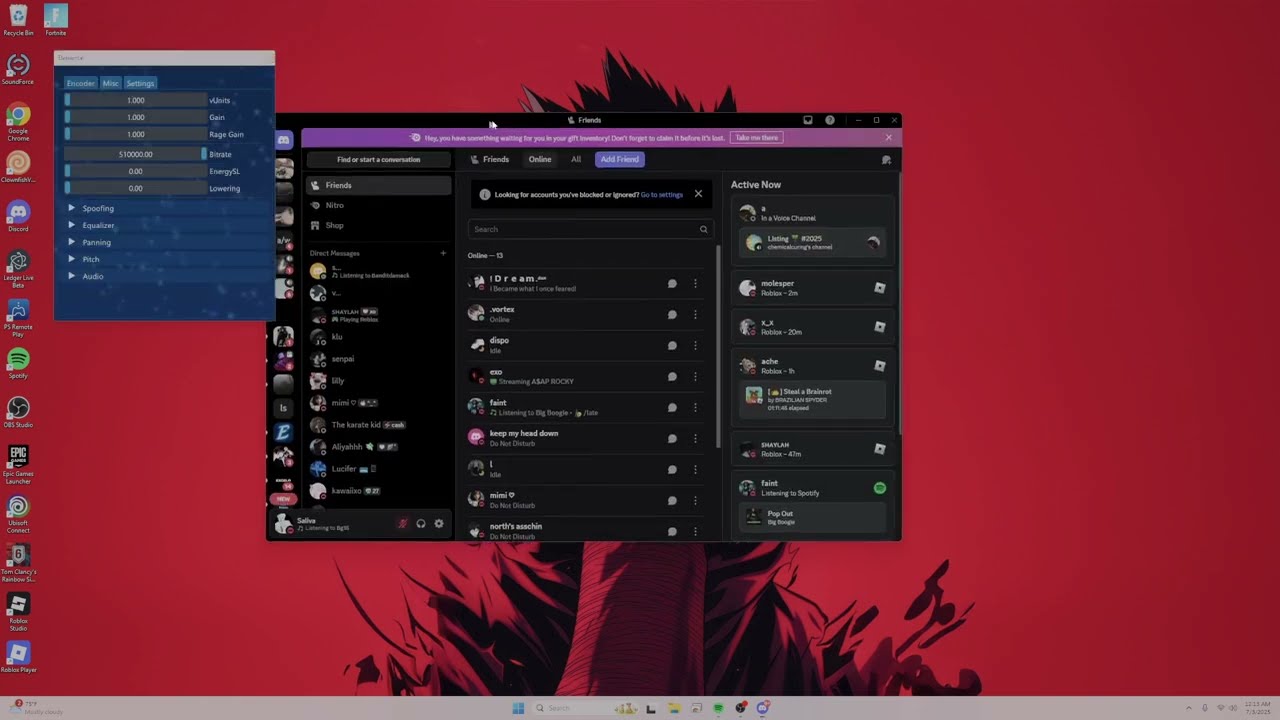
Task: Open the Discord home logo icon
Action: coord(283,140)
